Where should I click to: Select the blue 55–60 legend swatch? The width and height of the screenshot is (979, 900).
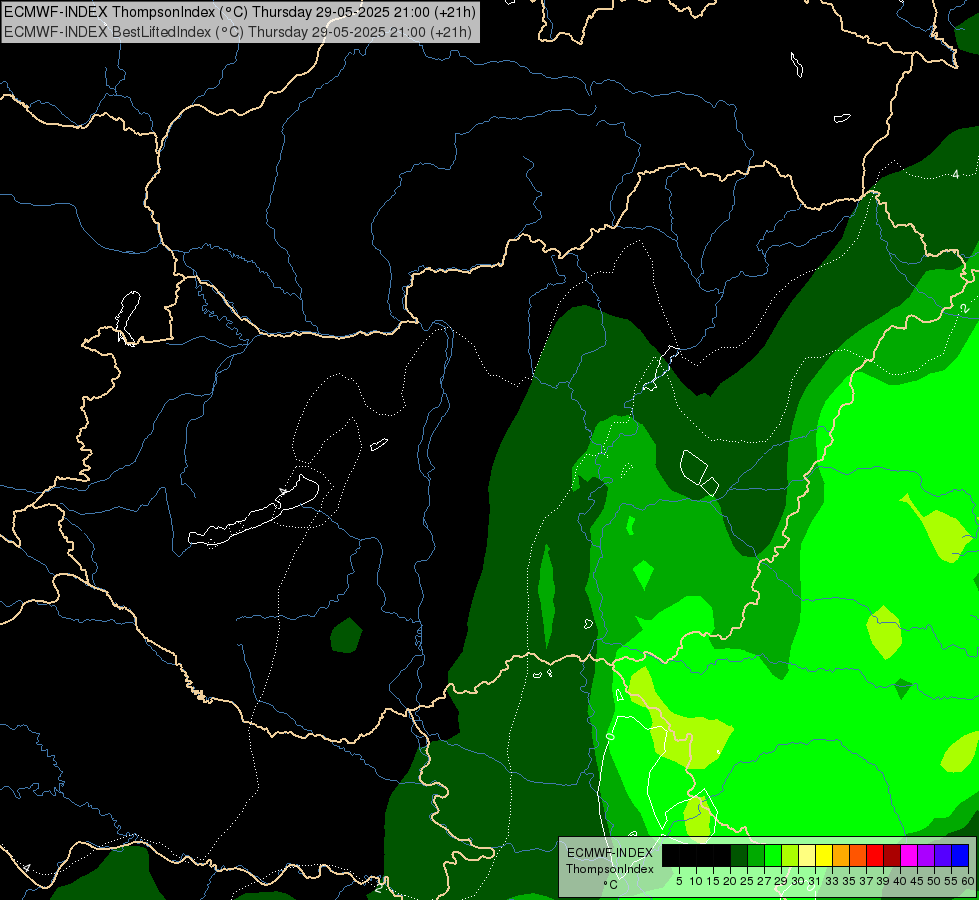tap(960, 855)
